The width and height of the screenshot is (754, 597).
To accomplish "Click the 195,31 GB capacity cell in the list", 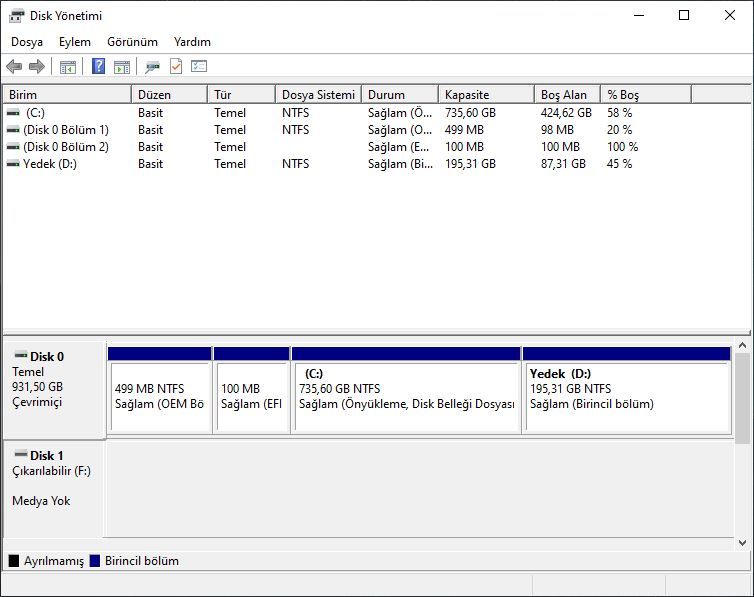I will coord(470,164).
